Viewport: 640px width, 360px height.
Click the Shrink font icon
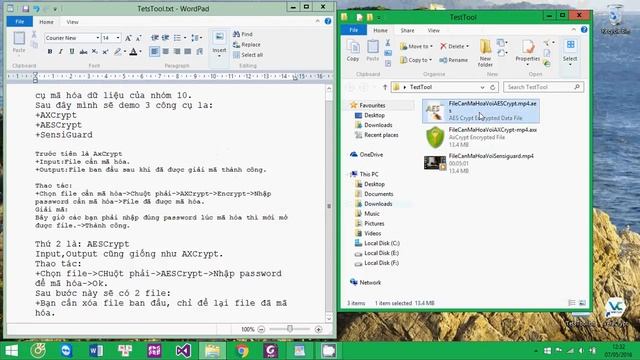point(139,38)
